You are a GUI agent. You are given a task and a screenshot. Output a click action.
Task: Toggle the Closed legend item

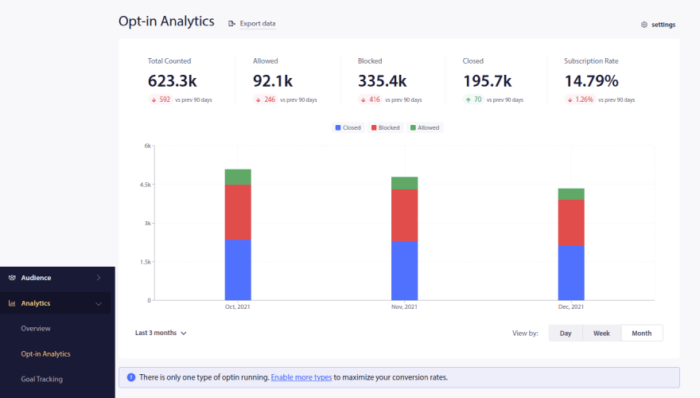[x=348, y=128]
